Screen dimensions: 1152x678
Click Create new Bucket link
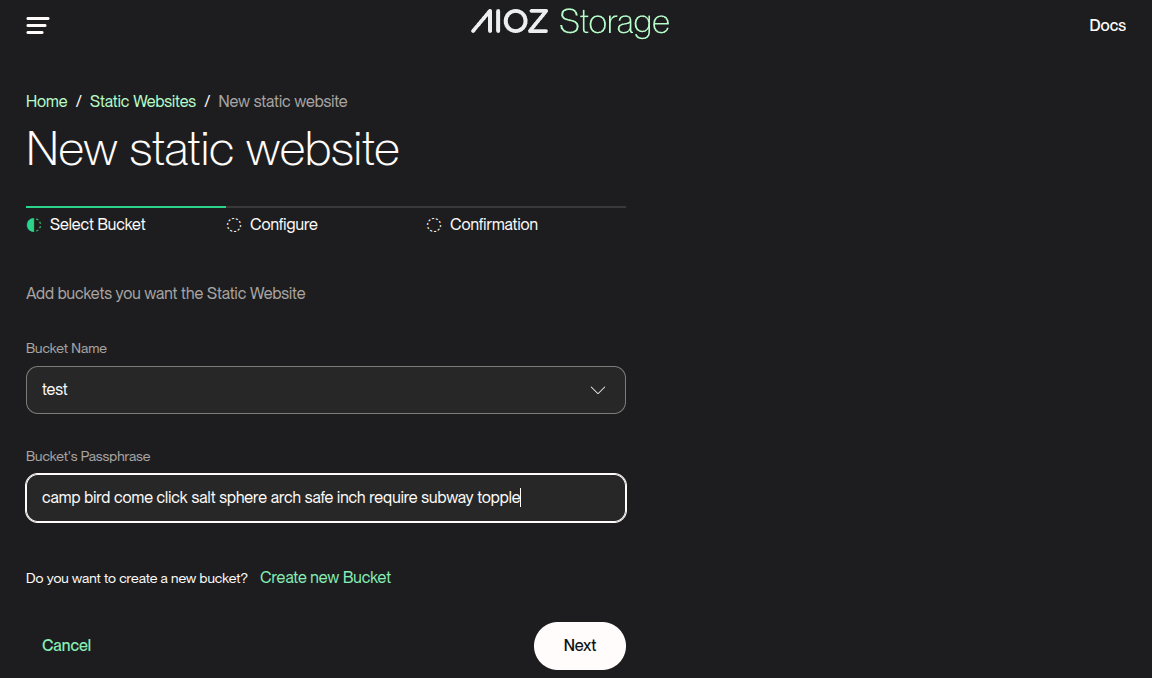click(325, 578)
